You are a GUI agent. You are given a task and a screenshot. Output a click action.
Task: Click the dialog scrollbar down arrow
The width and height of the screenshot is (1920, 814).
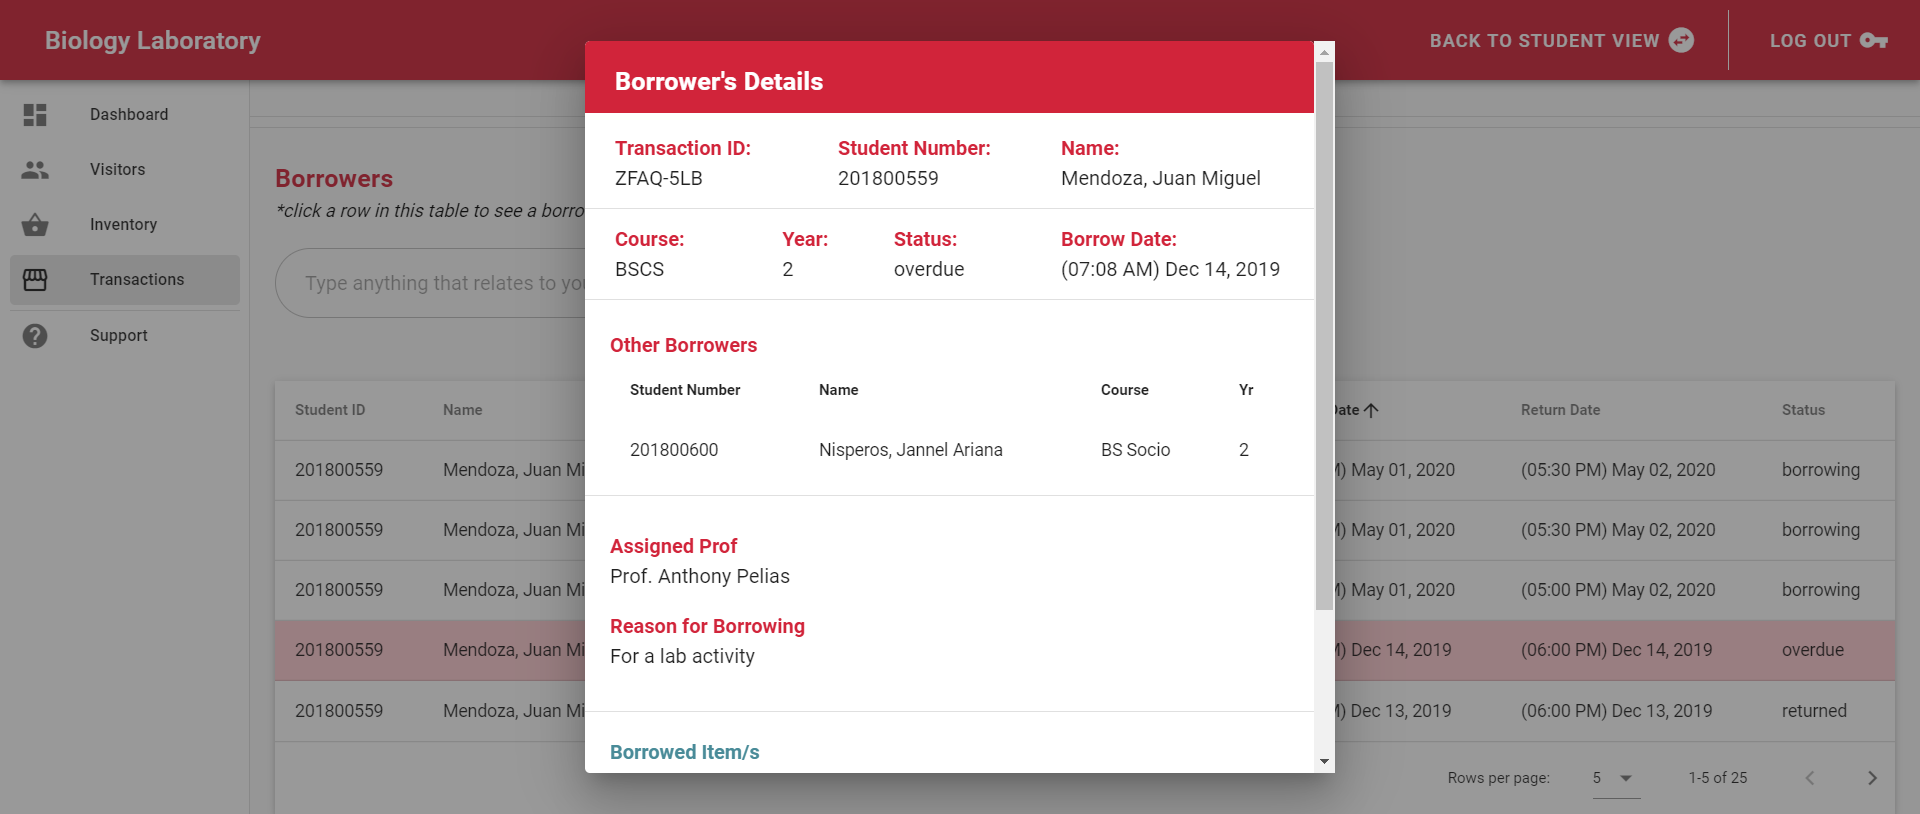1324,762
